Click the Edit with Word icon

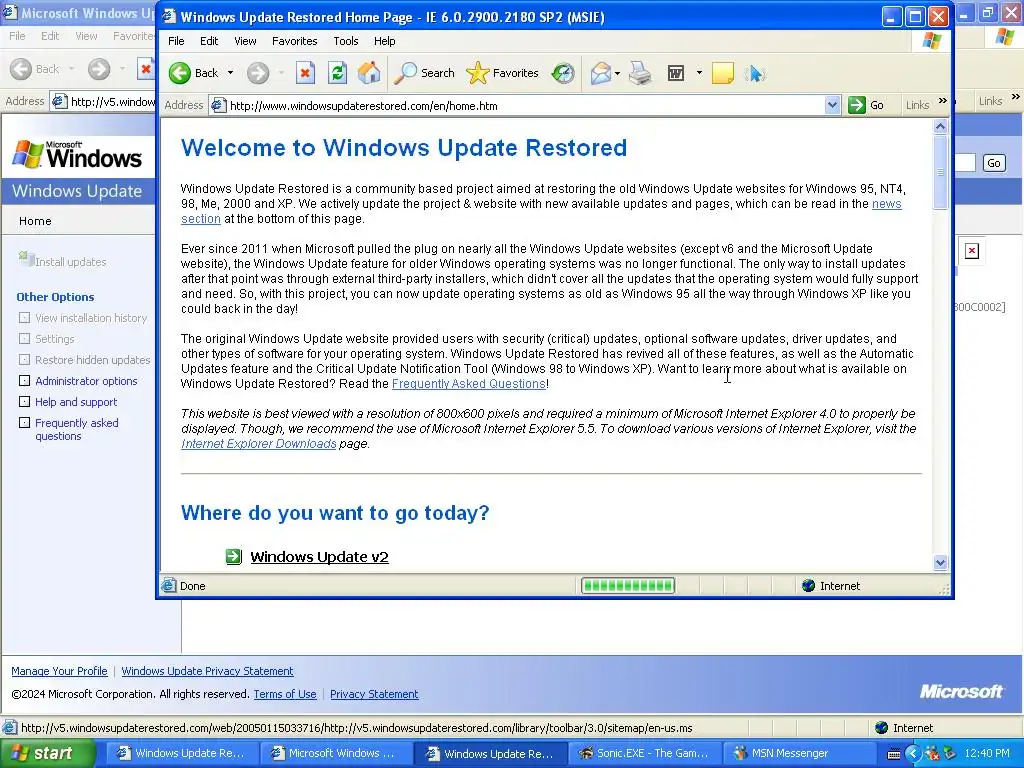coord(676,73)
